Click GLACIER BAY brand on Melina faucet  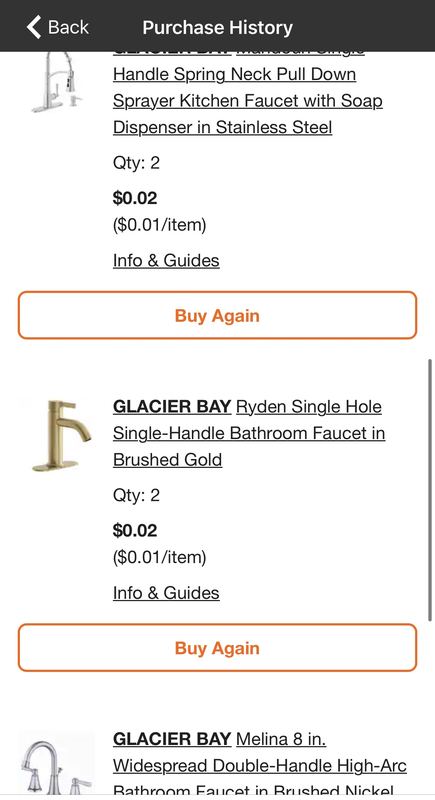click(172, 739)
